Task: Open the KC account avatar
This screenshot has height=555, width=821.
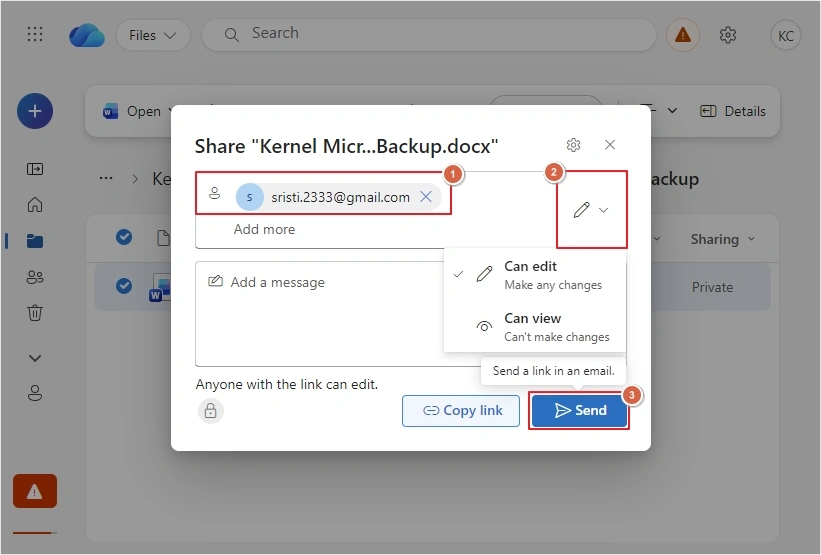Action: (785, 35)
